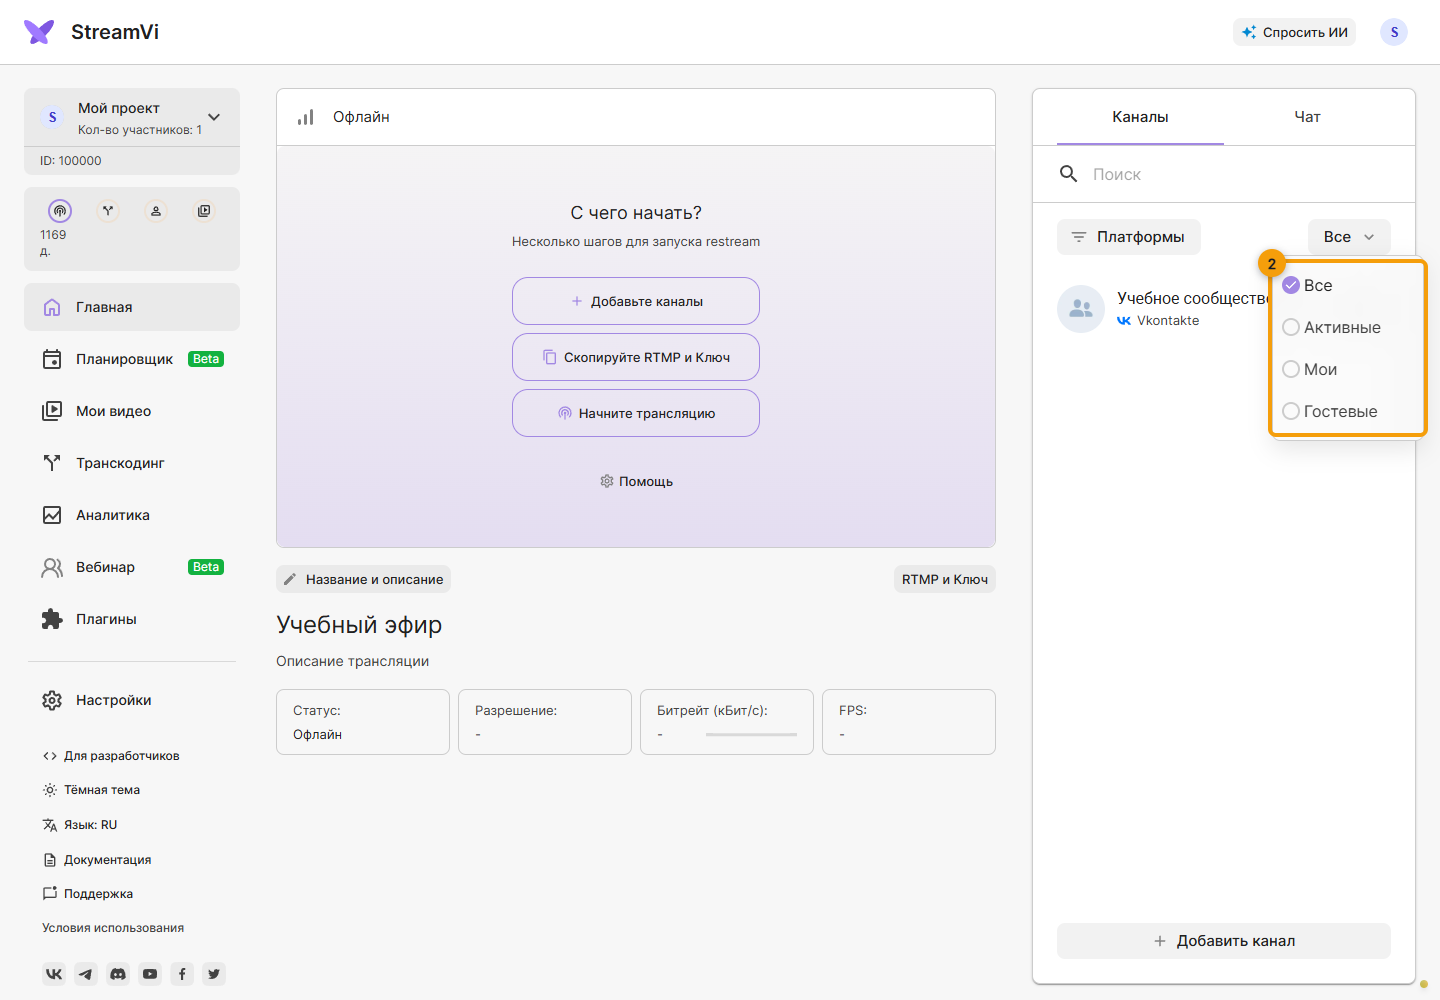
Task: Open Вебинар in the sidebar
Action: [132, 567]
